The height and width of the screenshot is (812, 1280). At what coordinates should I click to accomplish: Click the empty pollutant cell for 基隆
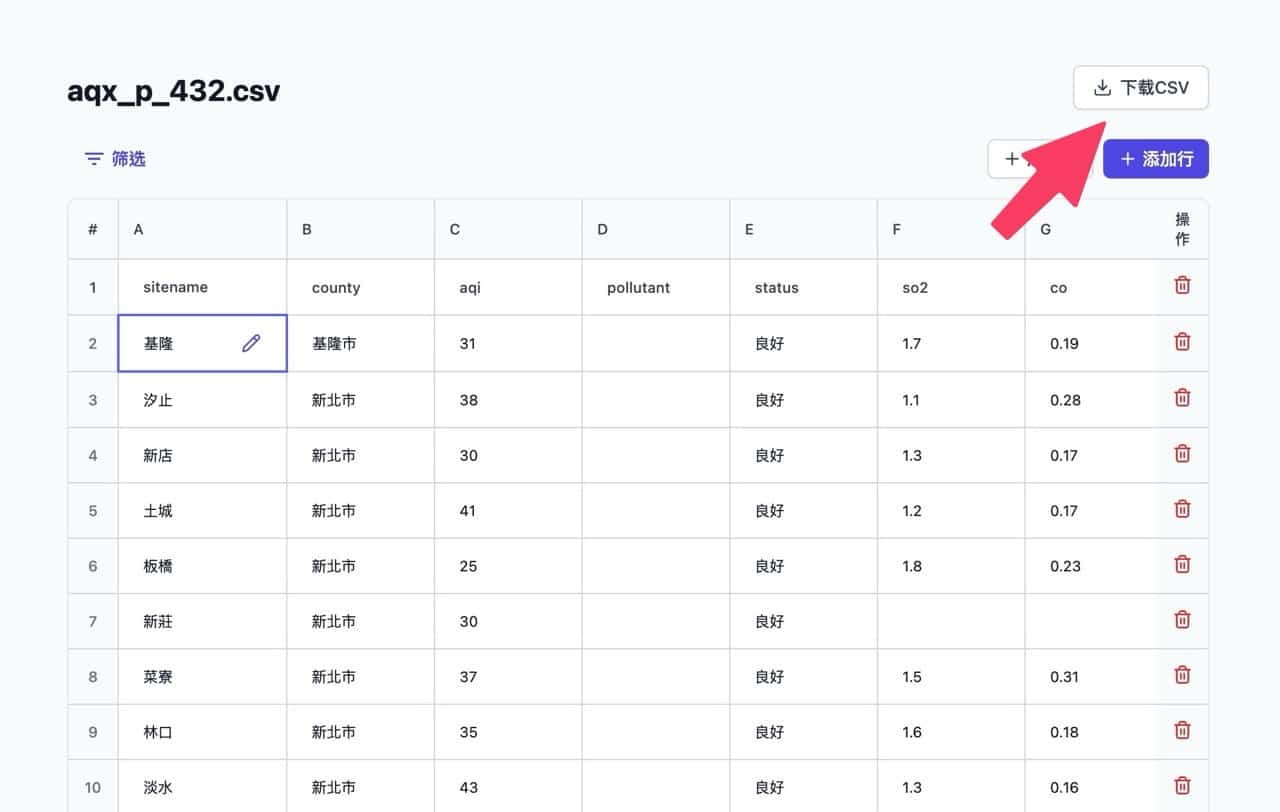(656, 343)
